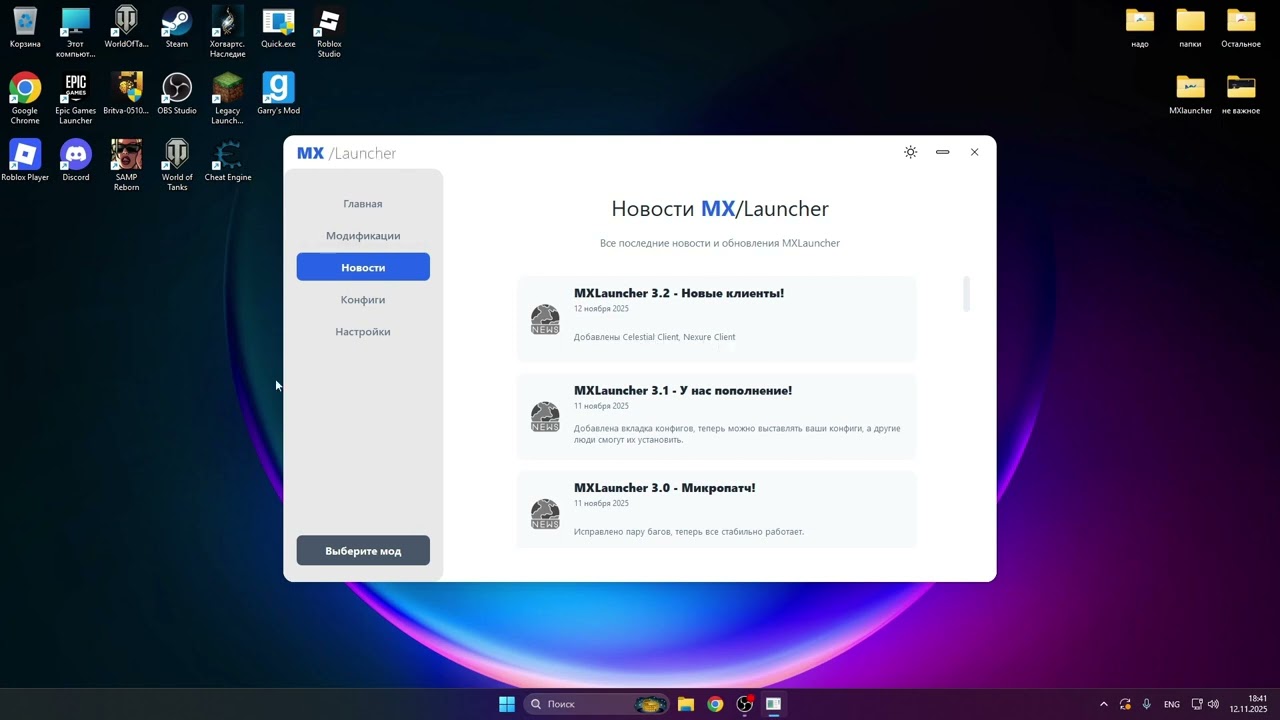Click the news icon of MXLauncher 3.0 card
Viewport: 1280px width, 720px height.
point(545,514)
